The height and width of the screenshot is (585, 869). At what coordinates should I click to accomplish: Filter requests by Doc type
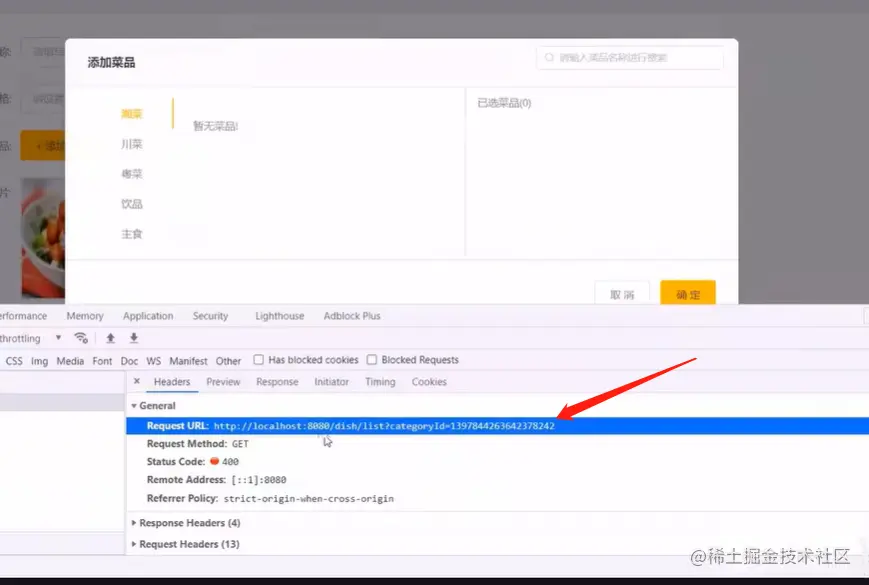click(129, 361)
